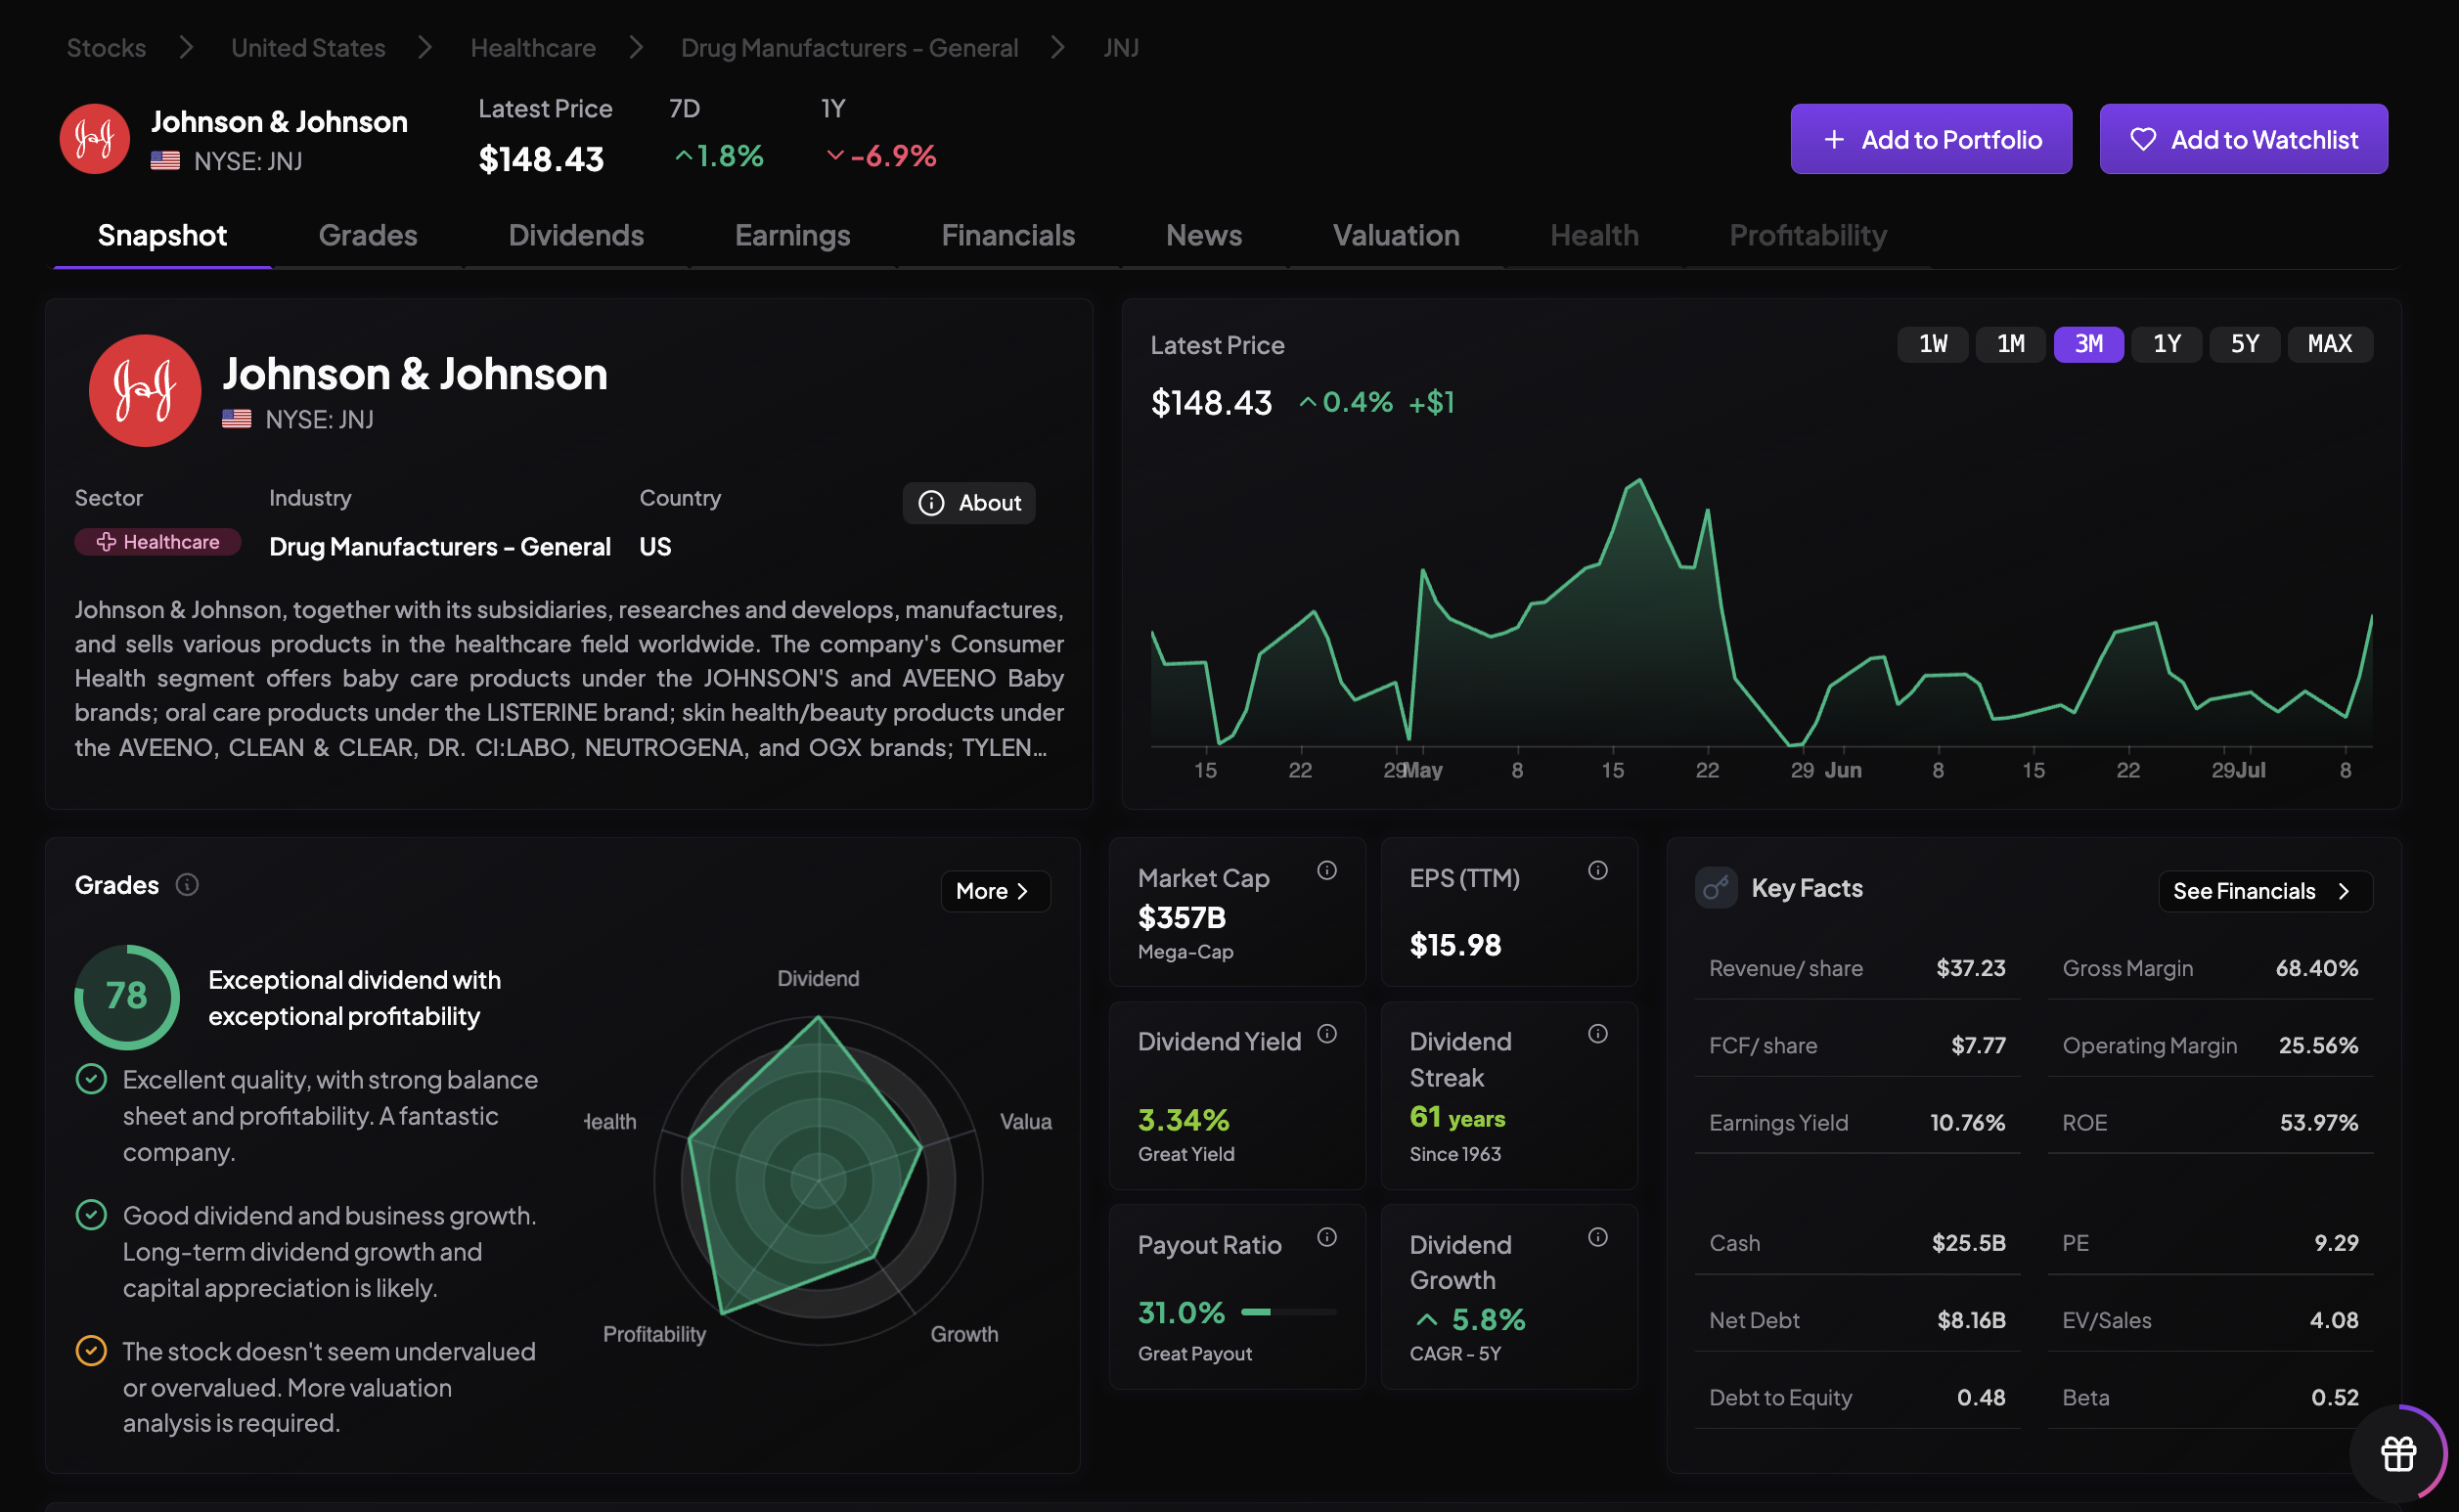The image size is (2459, 1512).
Task: Click the US flag in the snapshot card
Action: [236, 419]
